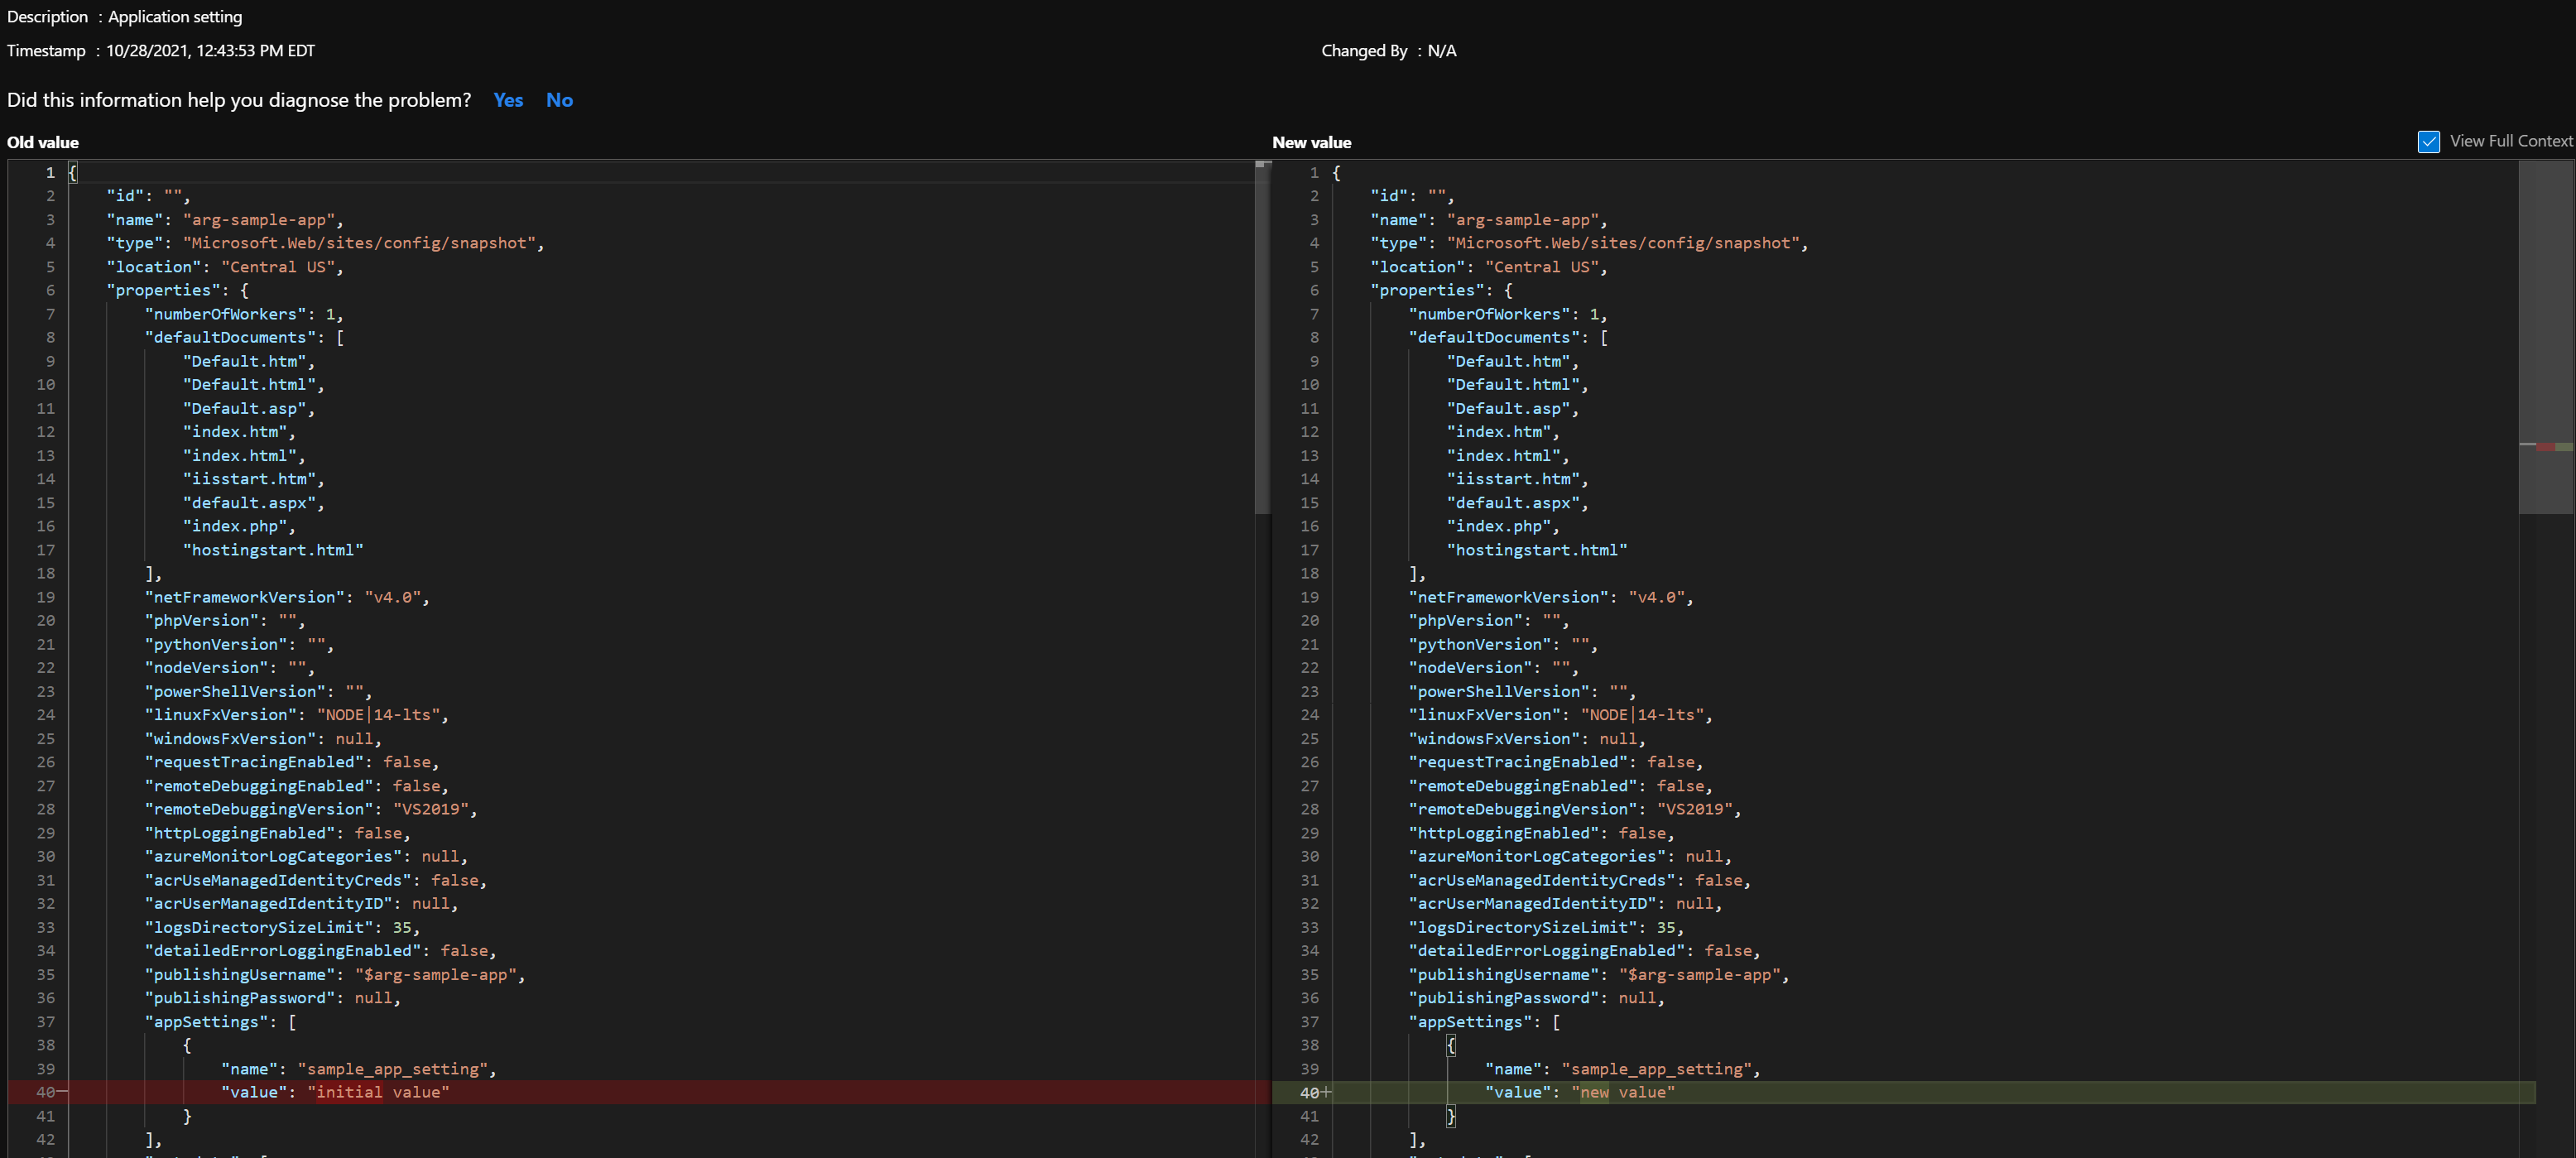This screenshot has width=2576, height=1158.
Task: Click the highlighted opening brace on new line 38
Action: coord(1451,1045)
